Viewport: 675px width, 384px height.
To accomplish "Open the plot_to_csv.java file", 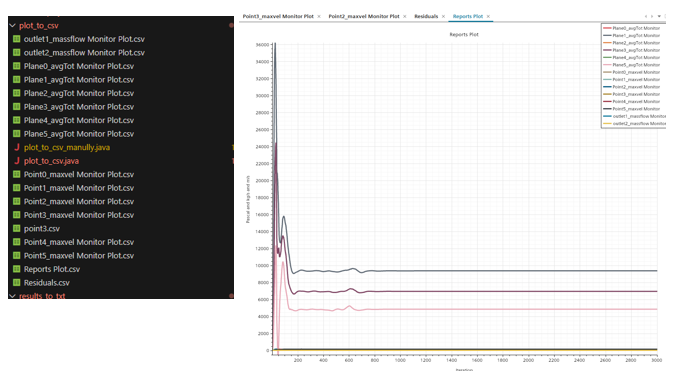I will tap(51, 161).
